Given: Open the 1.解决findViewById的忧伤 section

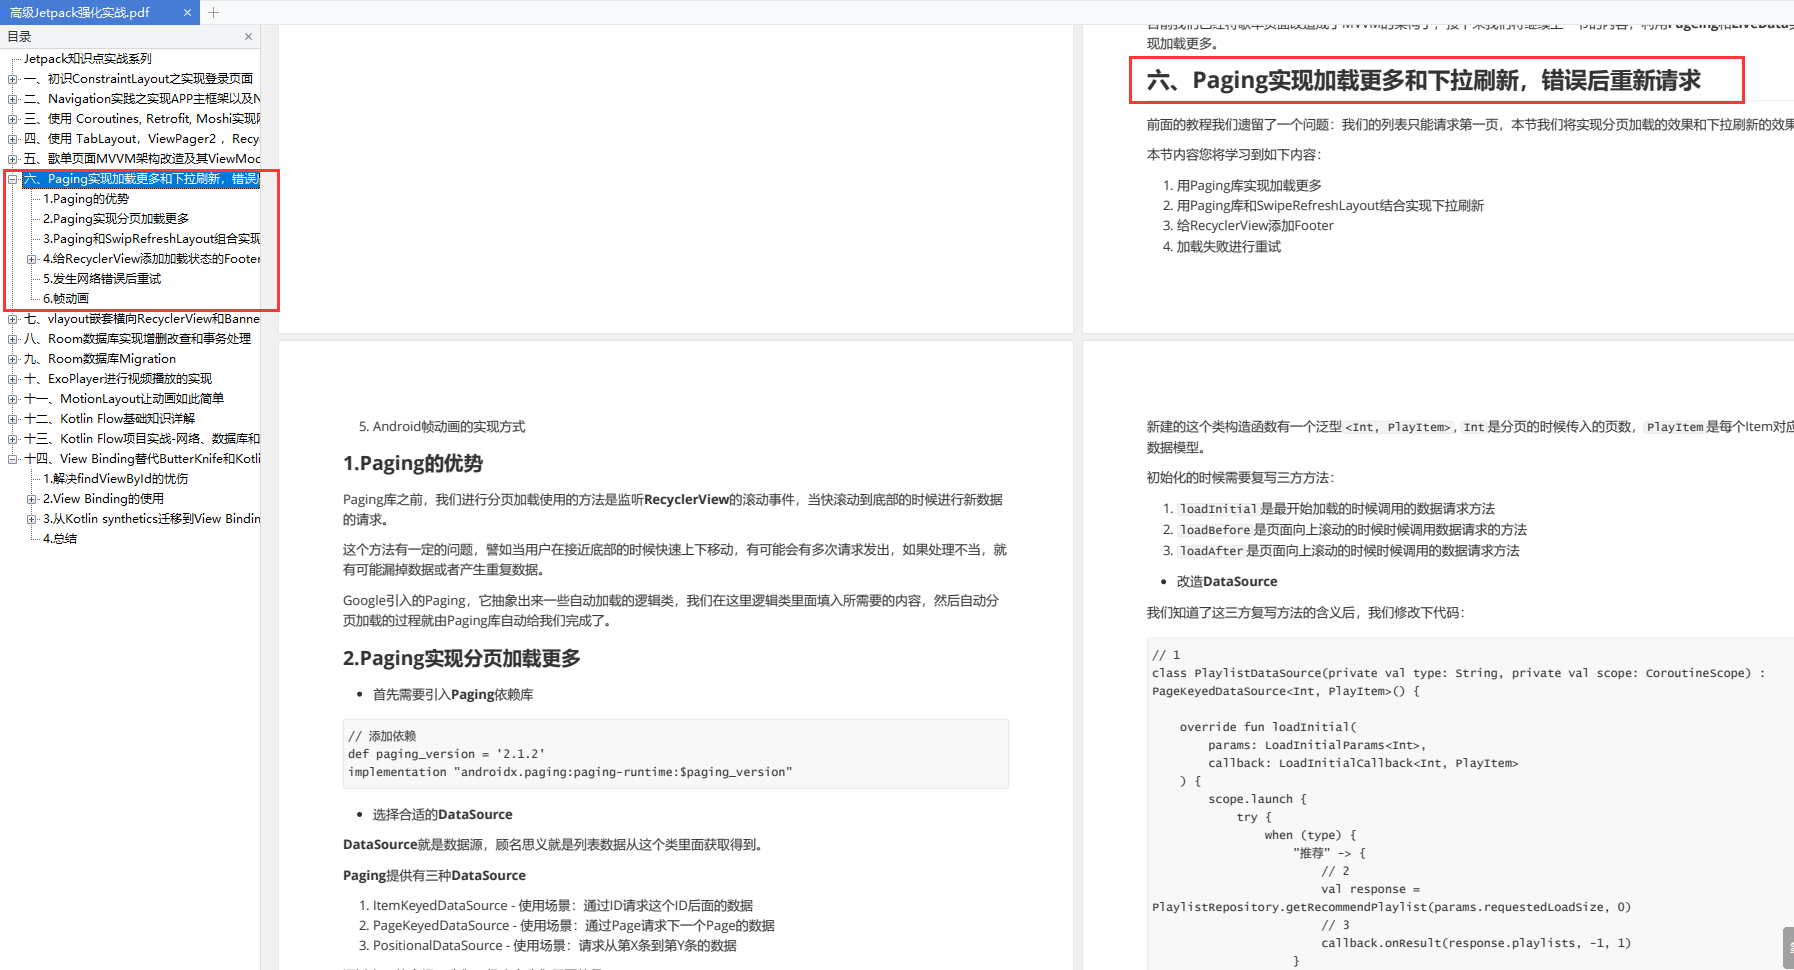Looking at the screenshot, I should [x=117, y=478].
